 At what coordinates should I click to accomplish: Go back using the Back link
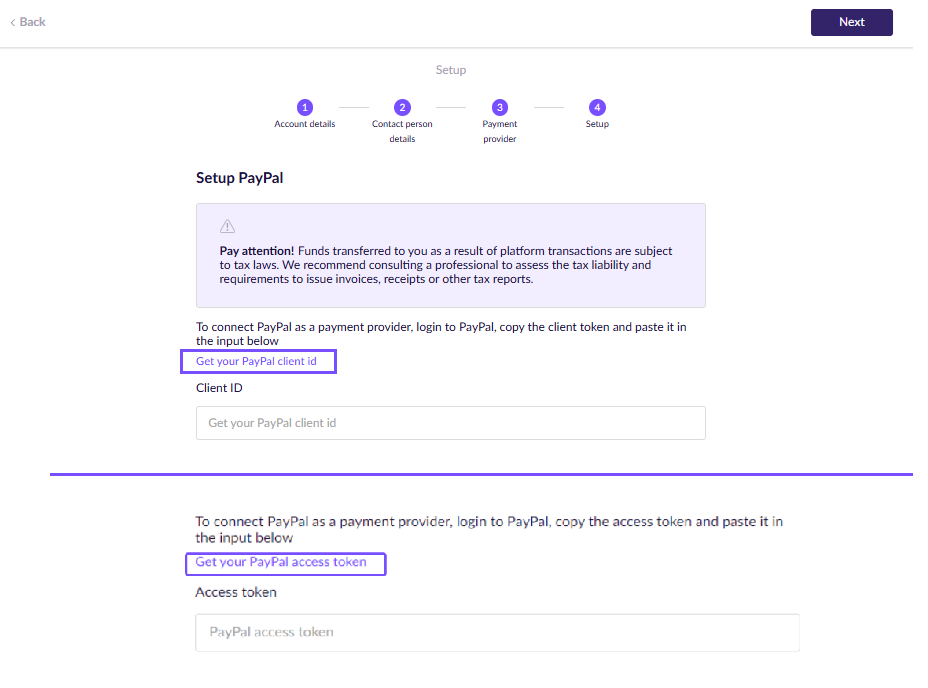28,22
